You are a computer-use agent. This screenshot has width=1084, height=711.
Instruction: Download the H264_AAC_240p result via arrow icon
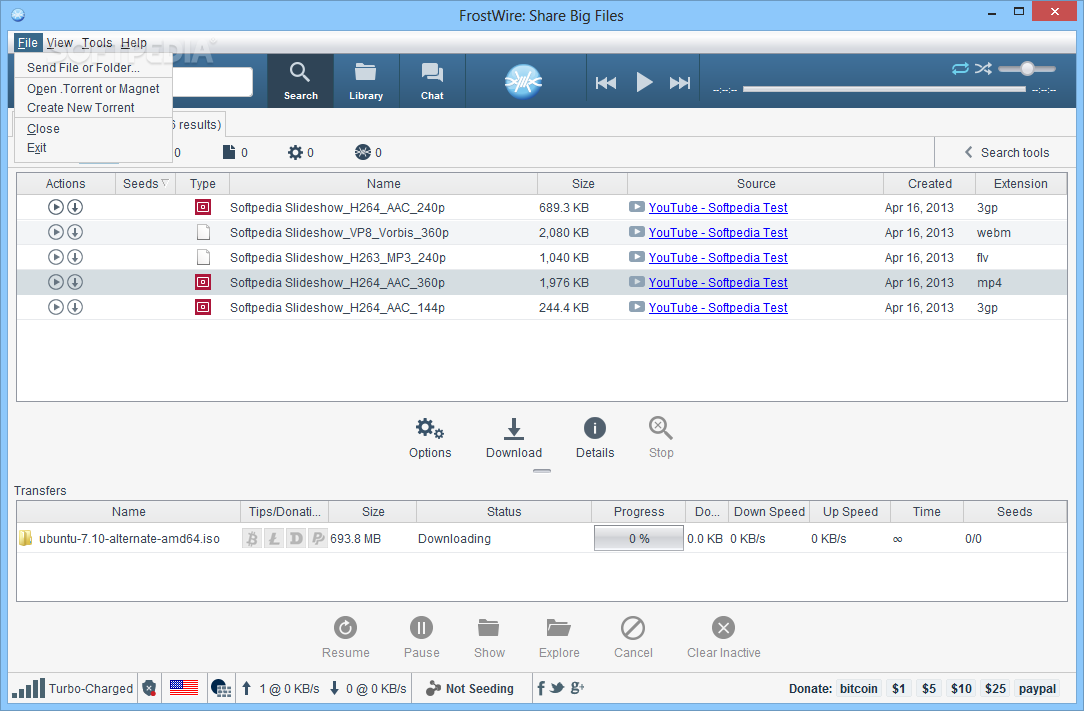pyautogui.click(x=75, y=207)
